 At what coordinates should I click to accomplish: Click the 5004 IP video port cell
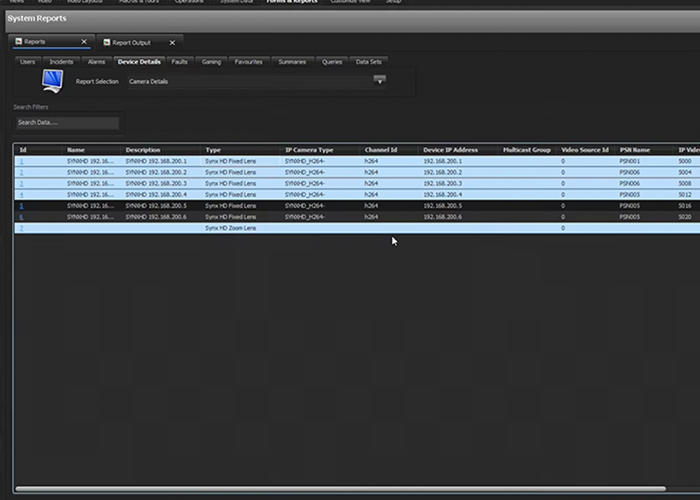pos(685,172)
